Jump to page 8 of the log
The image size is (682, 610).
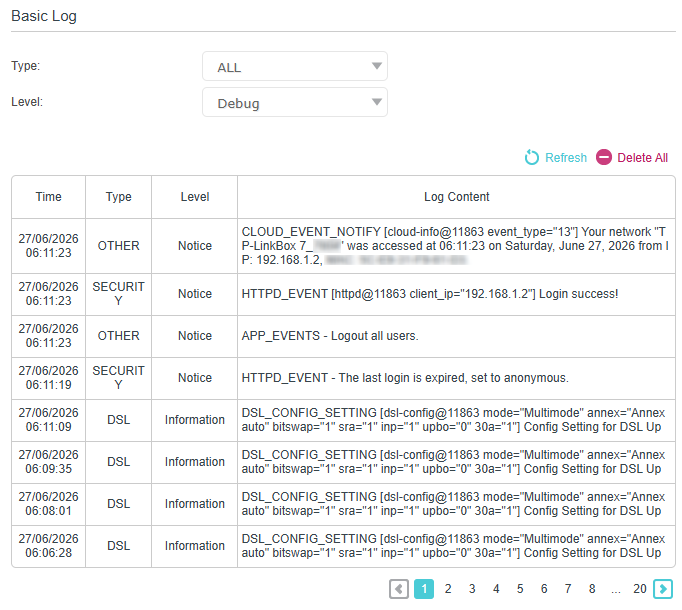coord(592,589)
